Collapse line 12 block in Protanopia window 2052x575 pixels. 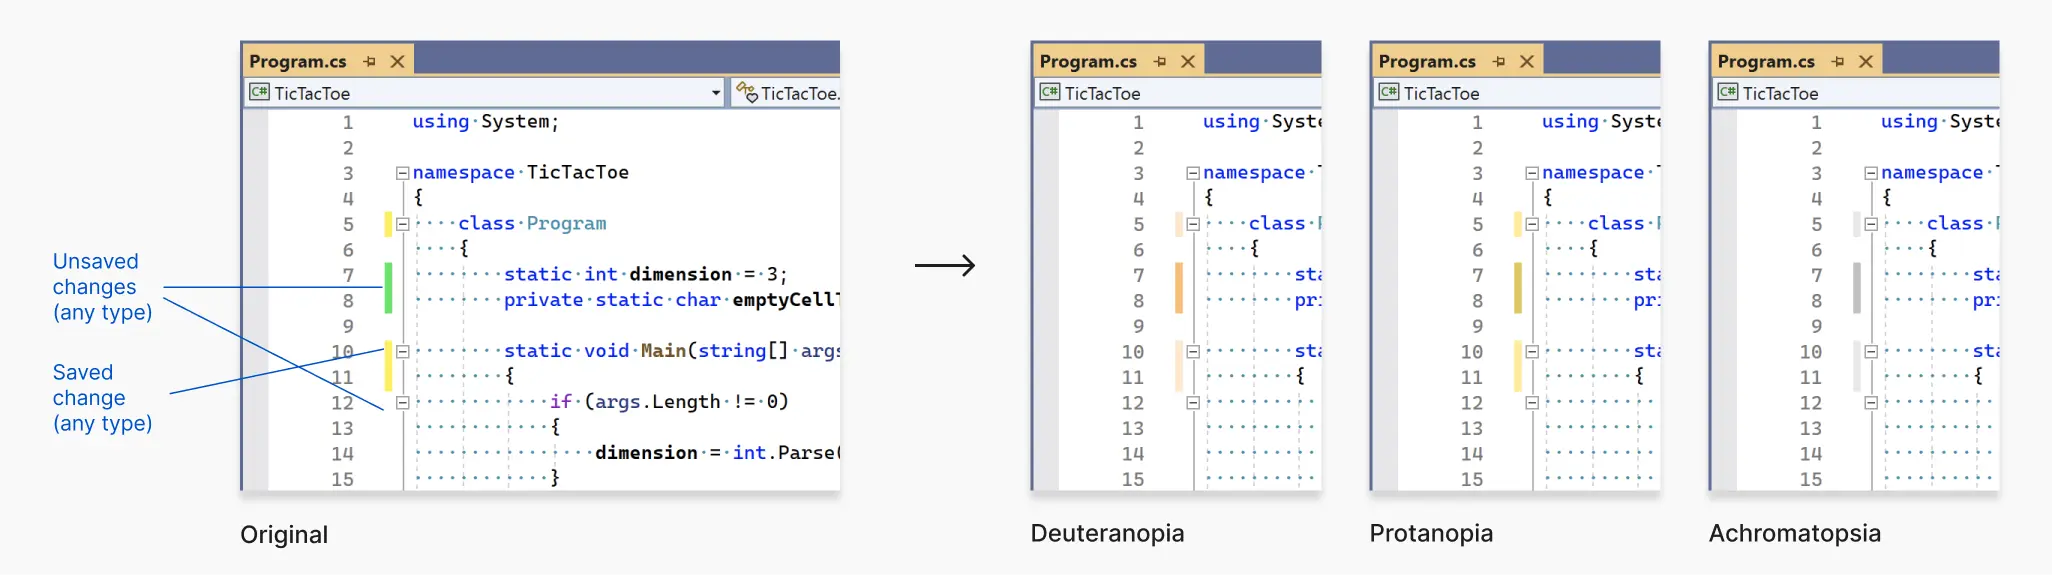point(1532,402)
